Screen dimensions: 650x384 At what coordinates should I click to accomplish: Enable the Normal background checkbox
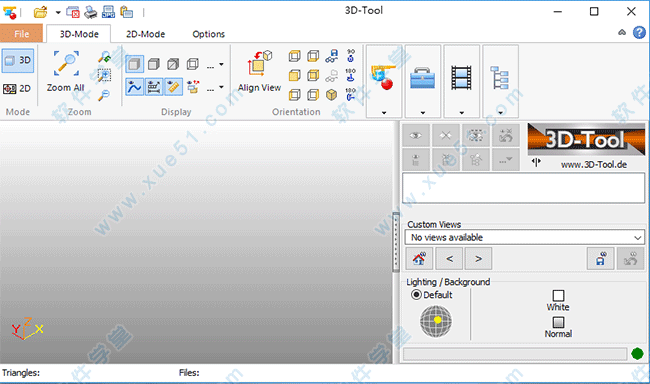coord(558,322)
